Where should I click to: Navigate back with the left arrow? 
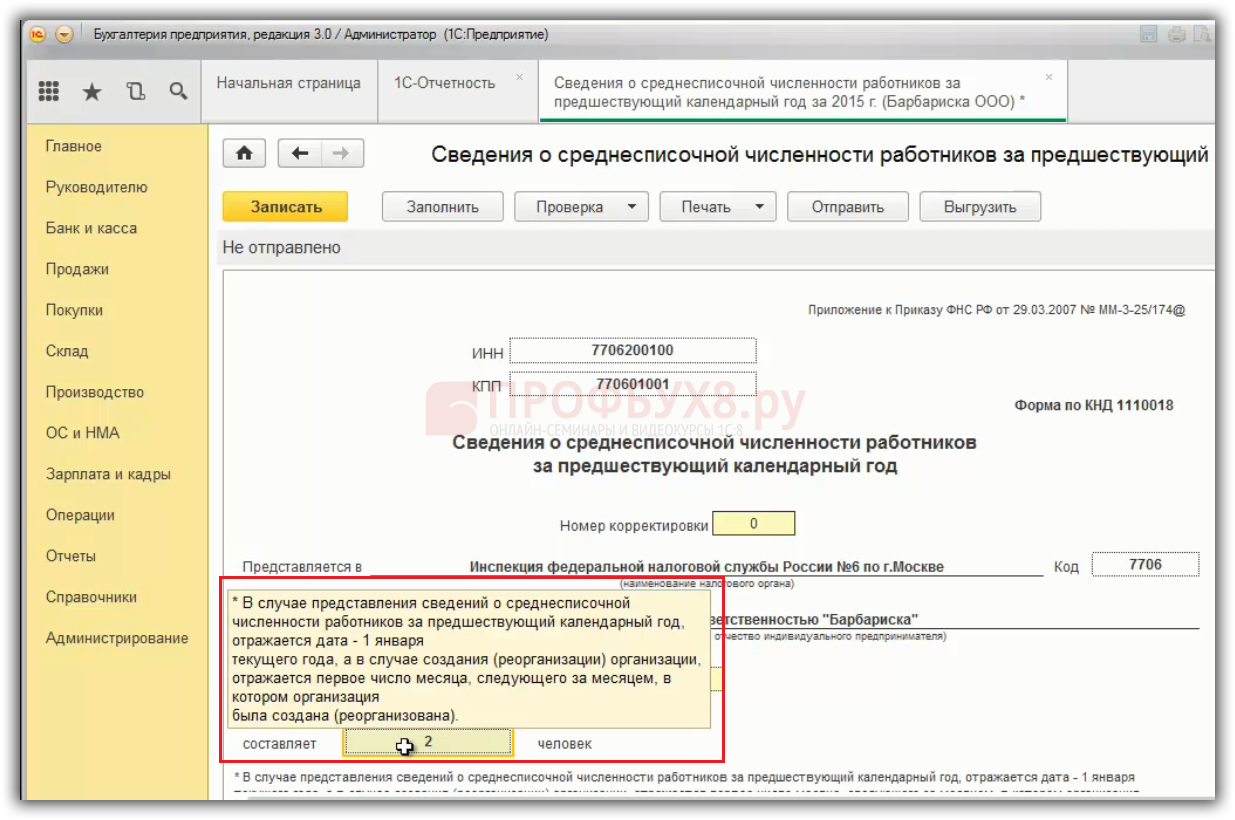(299, 153)
